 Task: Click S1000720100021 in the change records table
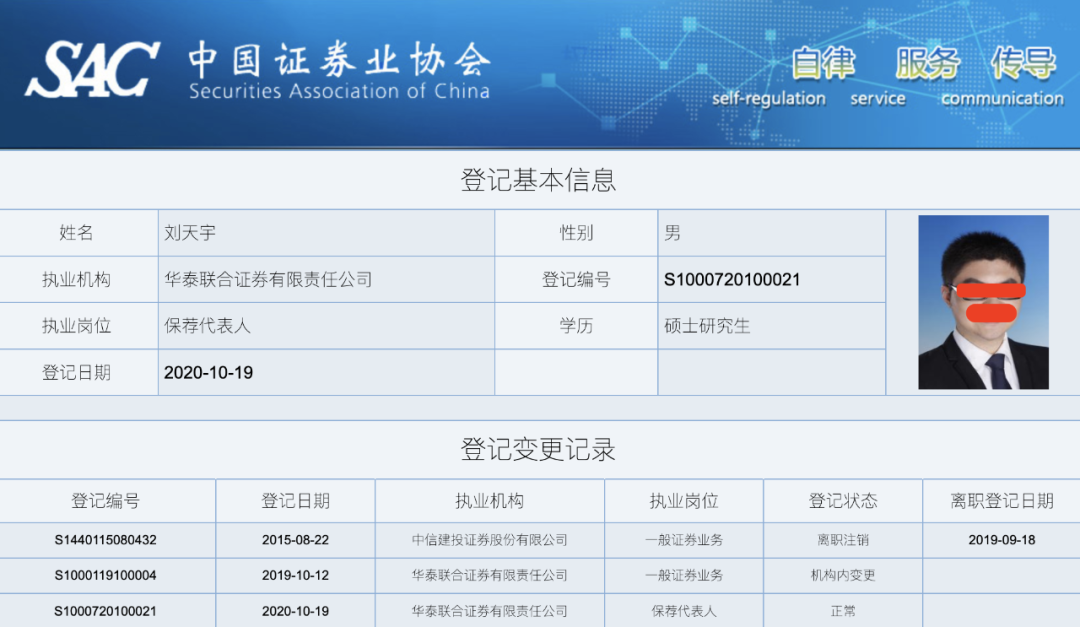pyautogui.click(x=105, y=611)
